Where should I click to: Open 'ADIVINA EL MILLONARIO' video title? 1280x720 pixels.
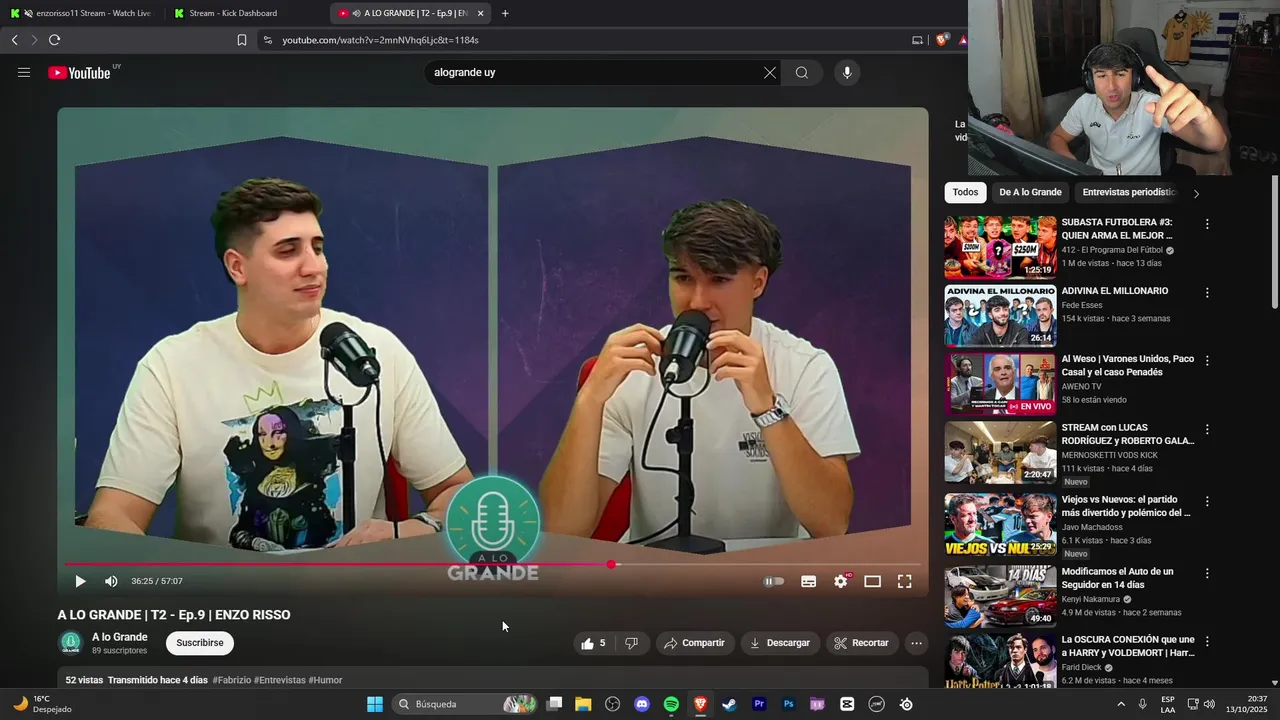[1115, 291]
